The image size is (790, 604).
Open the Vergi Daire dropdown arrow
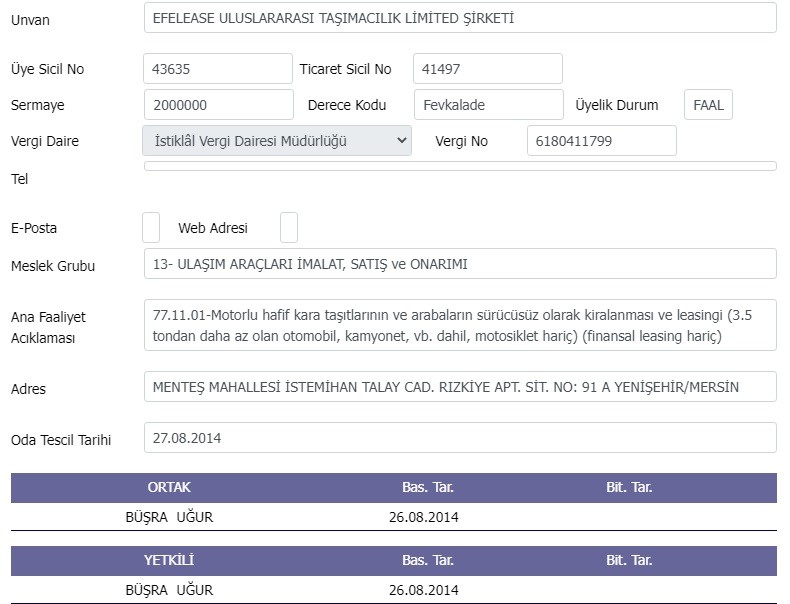(402, 141)
